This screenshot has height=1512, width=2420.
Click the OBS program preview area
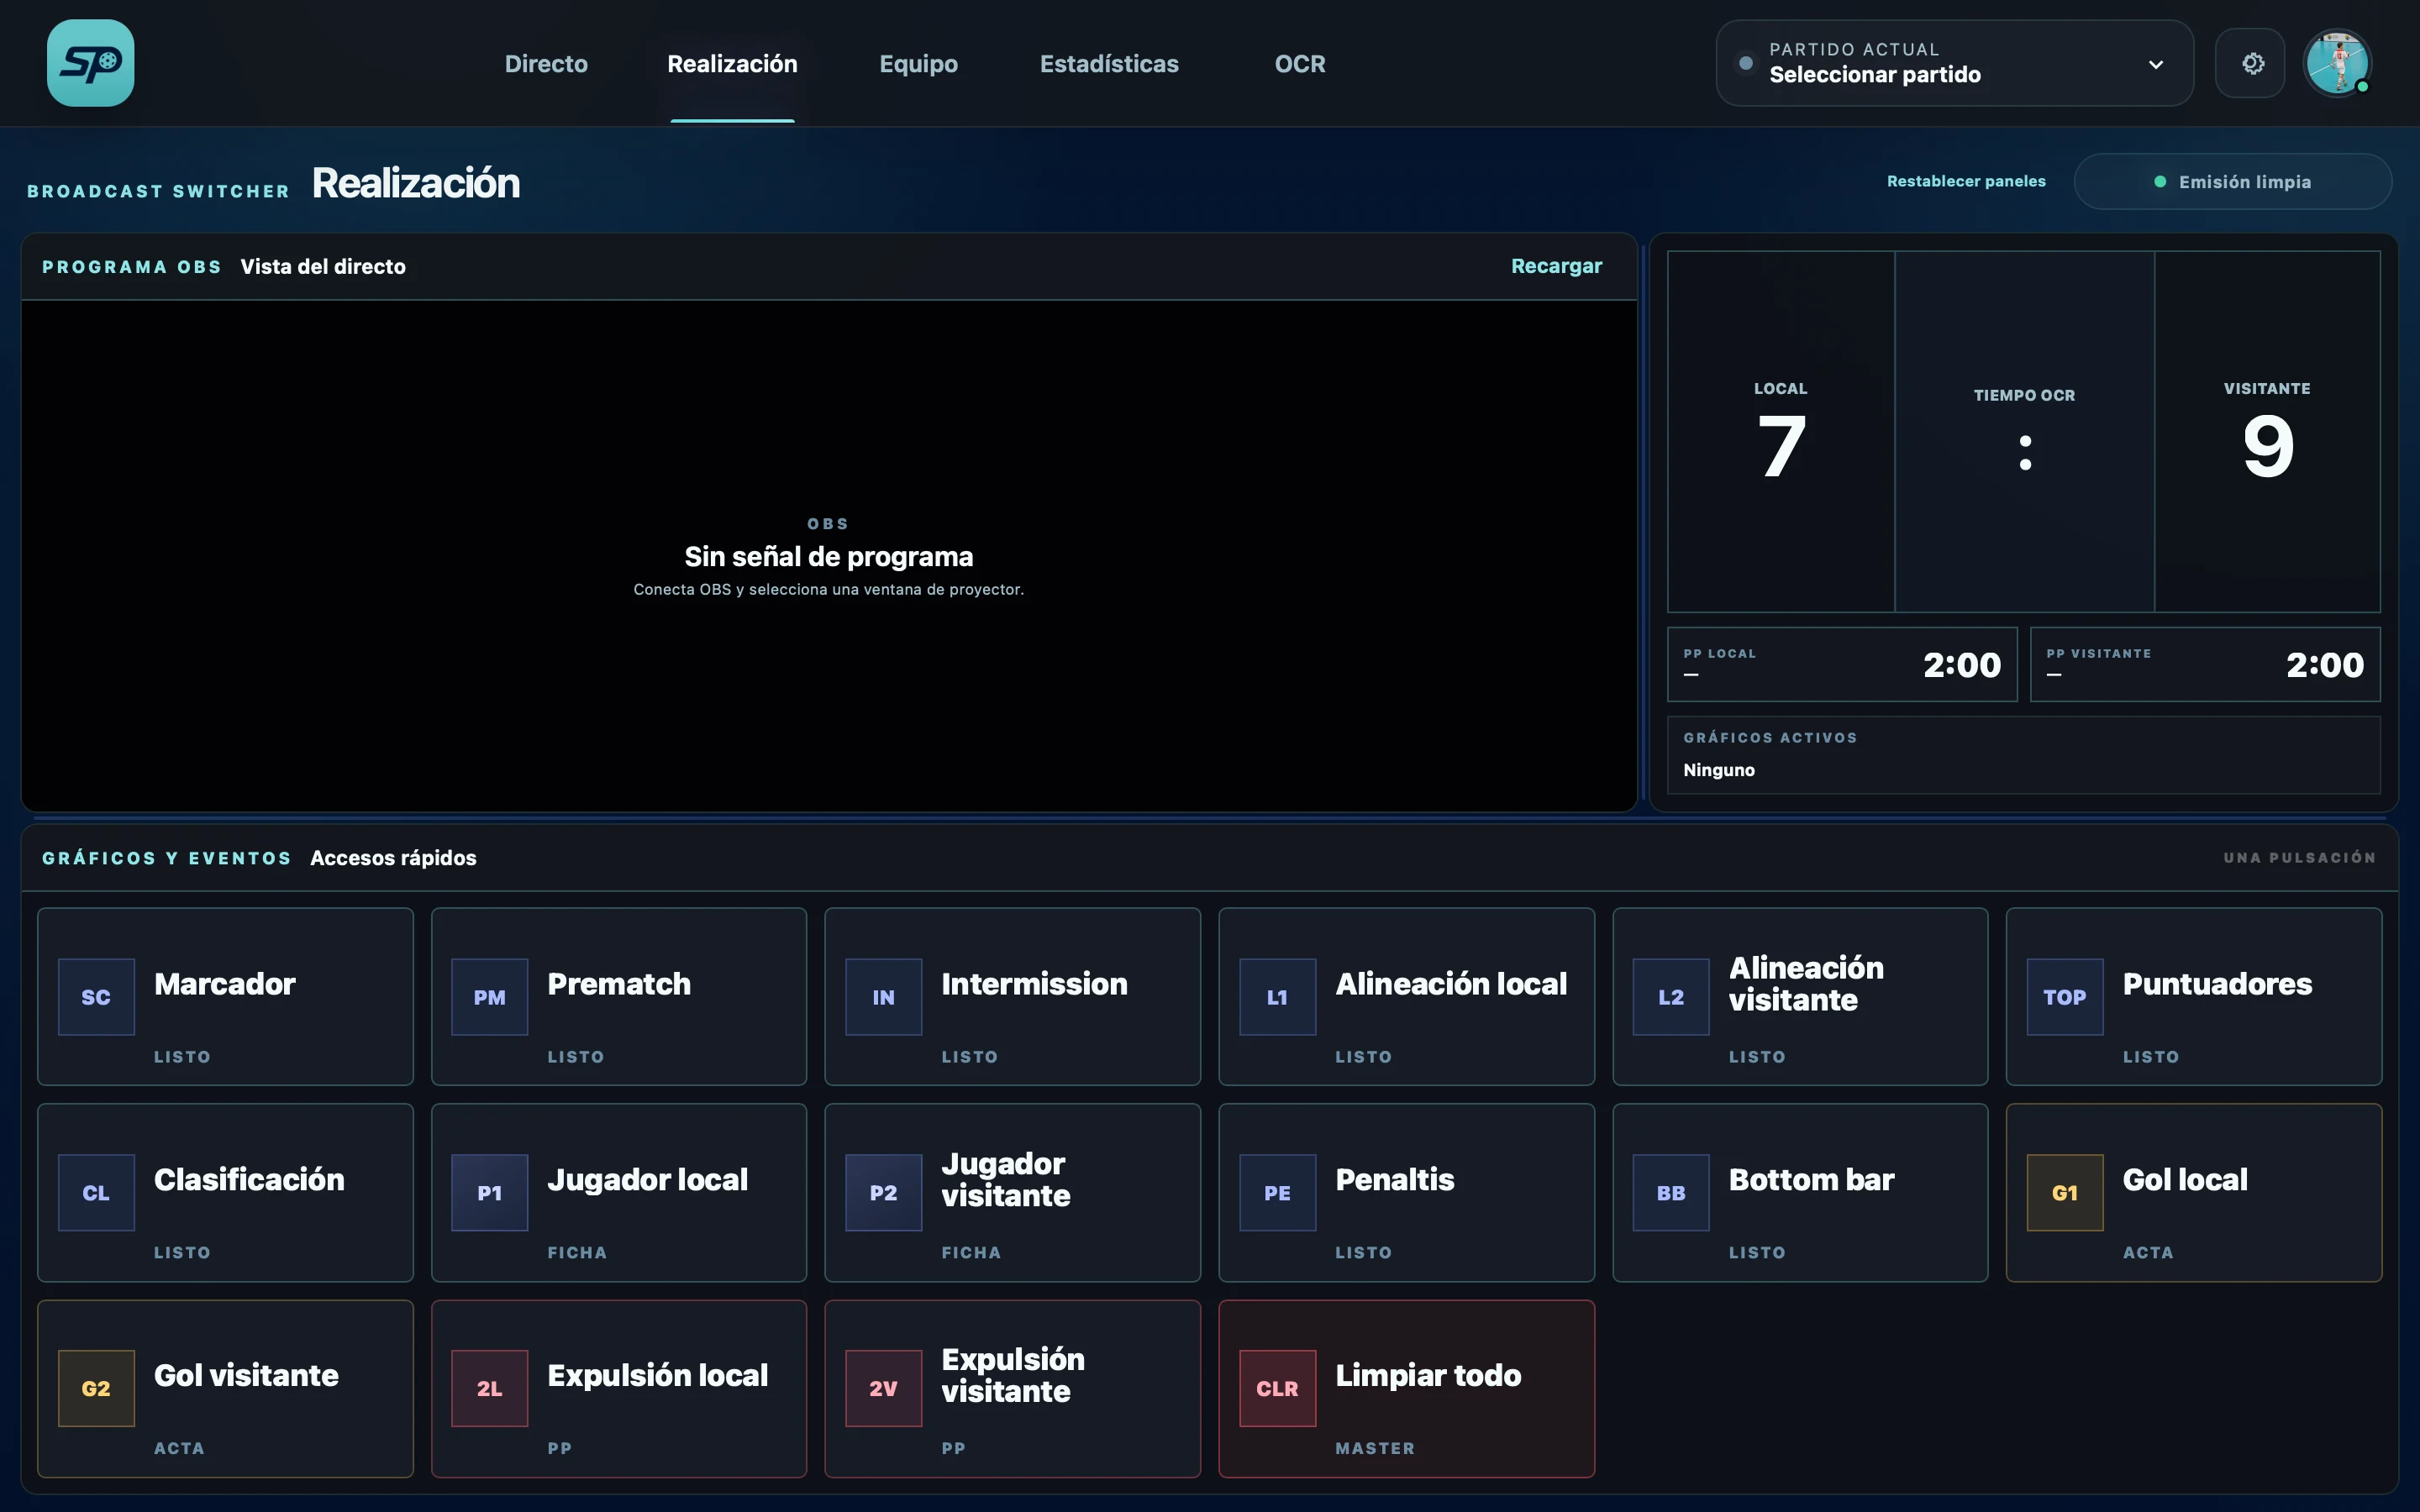pyautogui.click(x=829, y=556)
